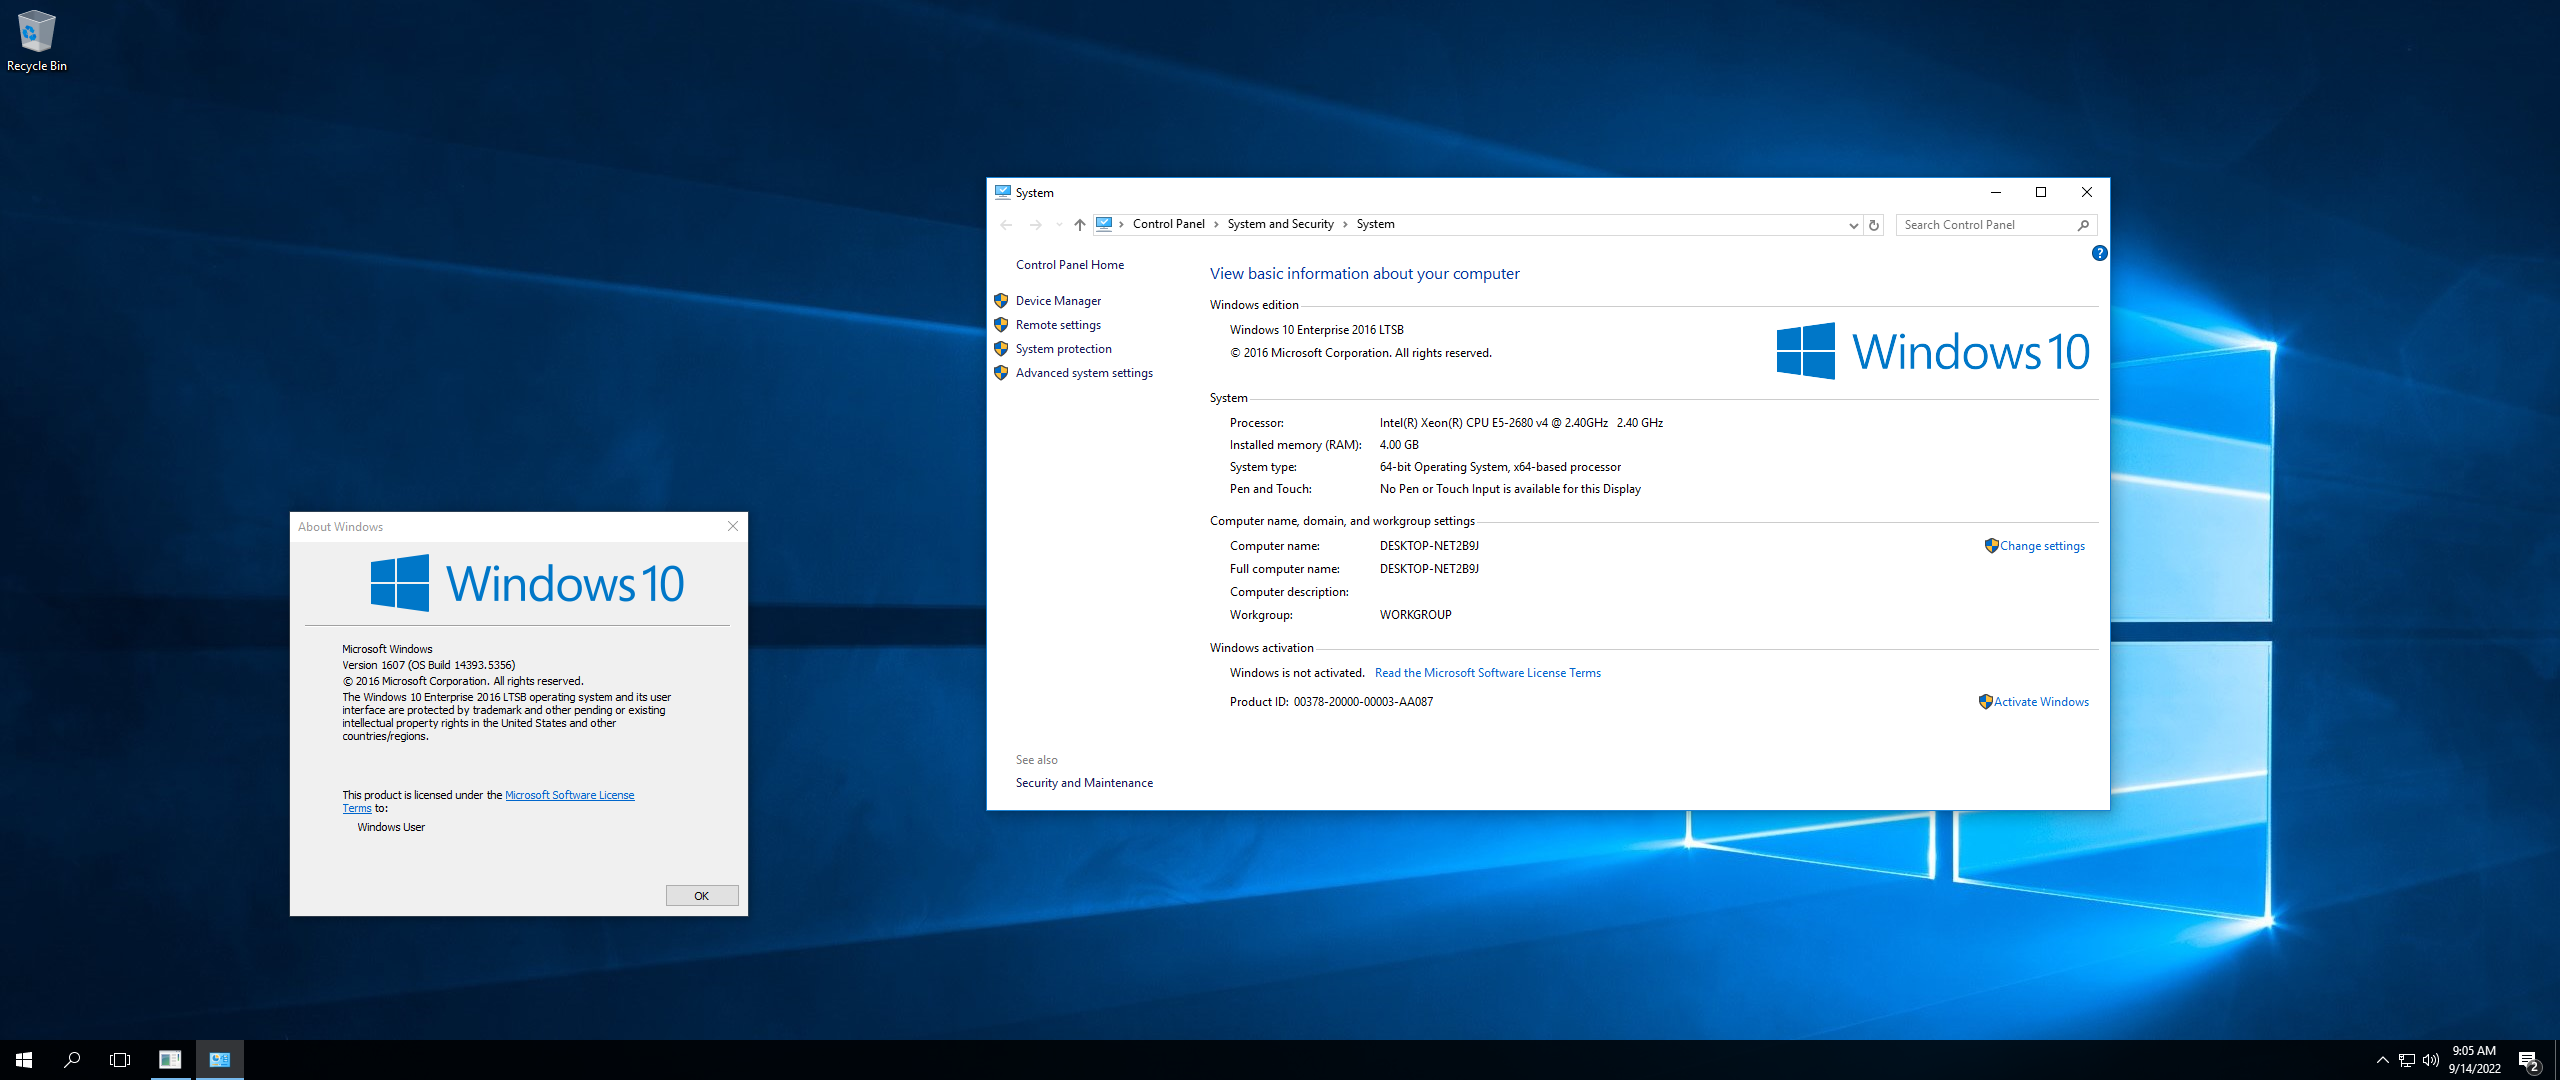Open Control Panel help question mark
This screenshot has width=2560, height=1080.
[2099, 253]
